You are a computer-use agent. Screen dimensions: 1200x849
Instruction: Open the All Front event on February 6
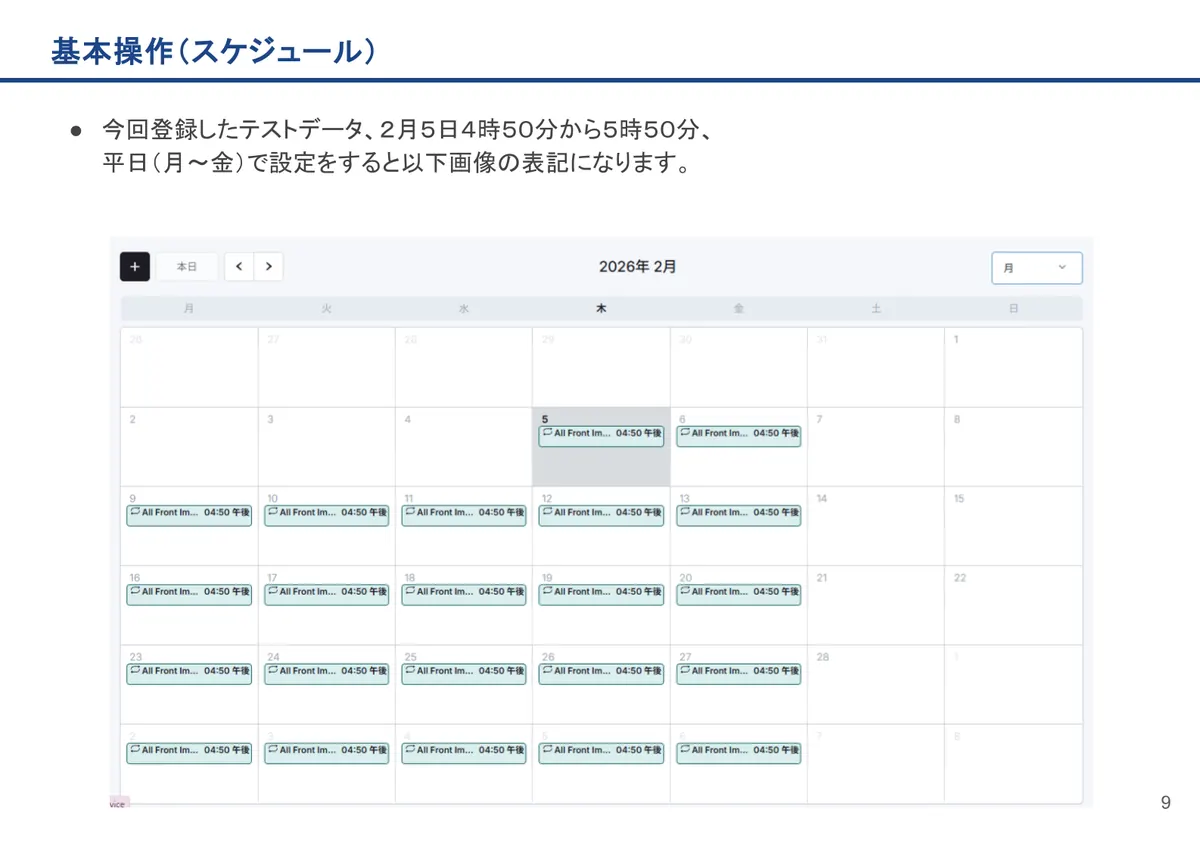[x=739, y=436]
